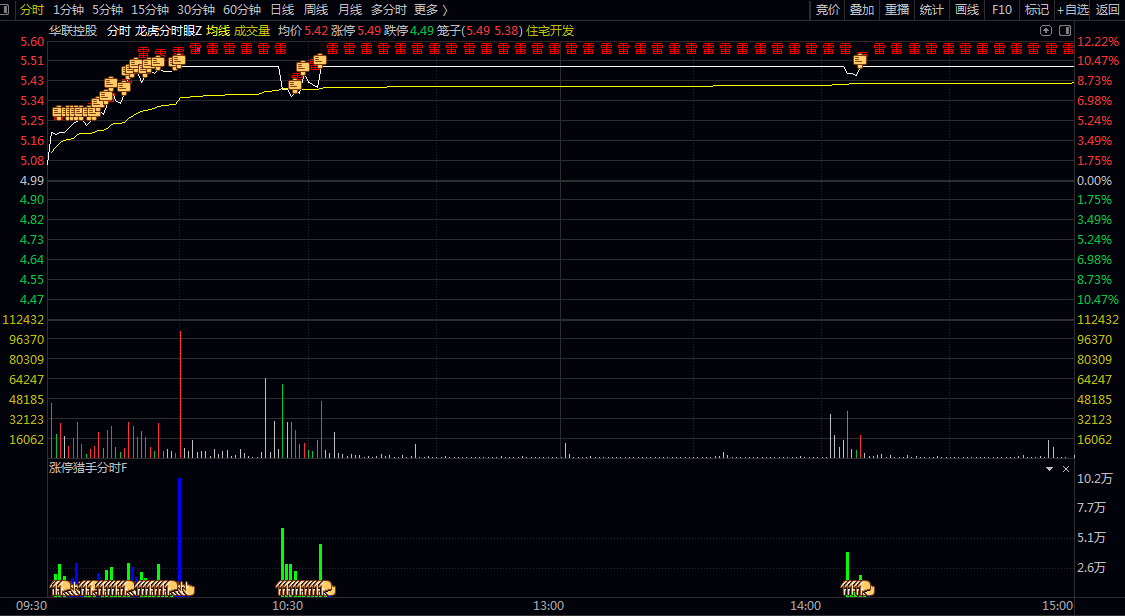Click the 涨停猎手分时F panel title
The image size is (1125, 616).
(x=88, y=468)
